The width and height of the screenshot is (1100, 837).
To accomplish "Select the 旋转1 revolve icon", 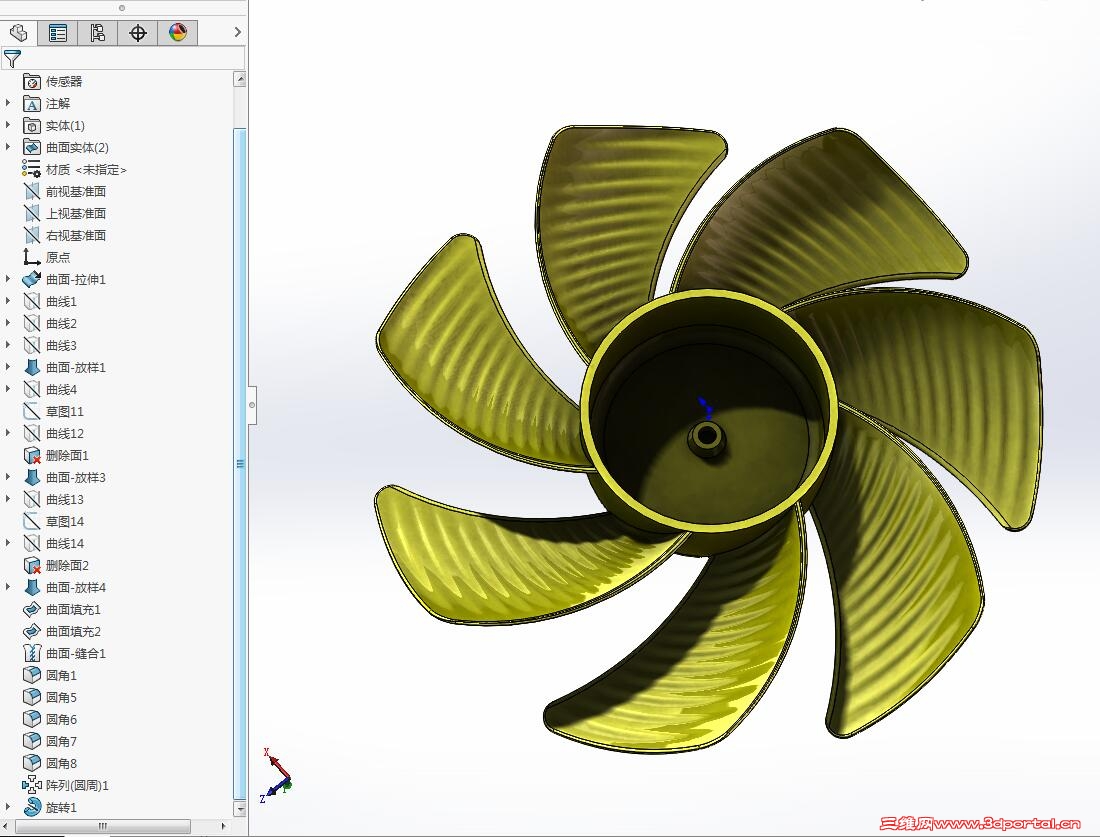I will pos(32,807).
